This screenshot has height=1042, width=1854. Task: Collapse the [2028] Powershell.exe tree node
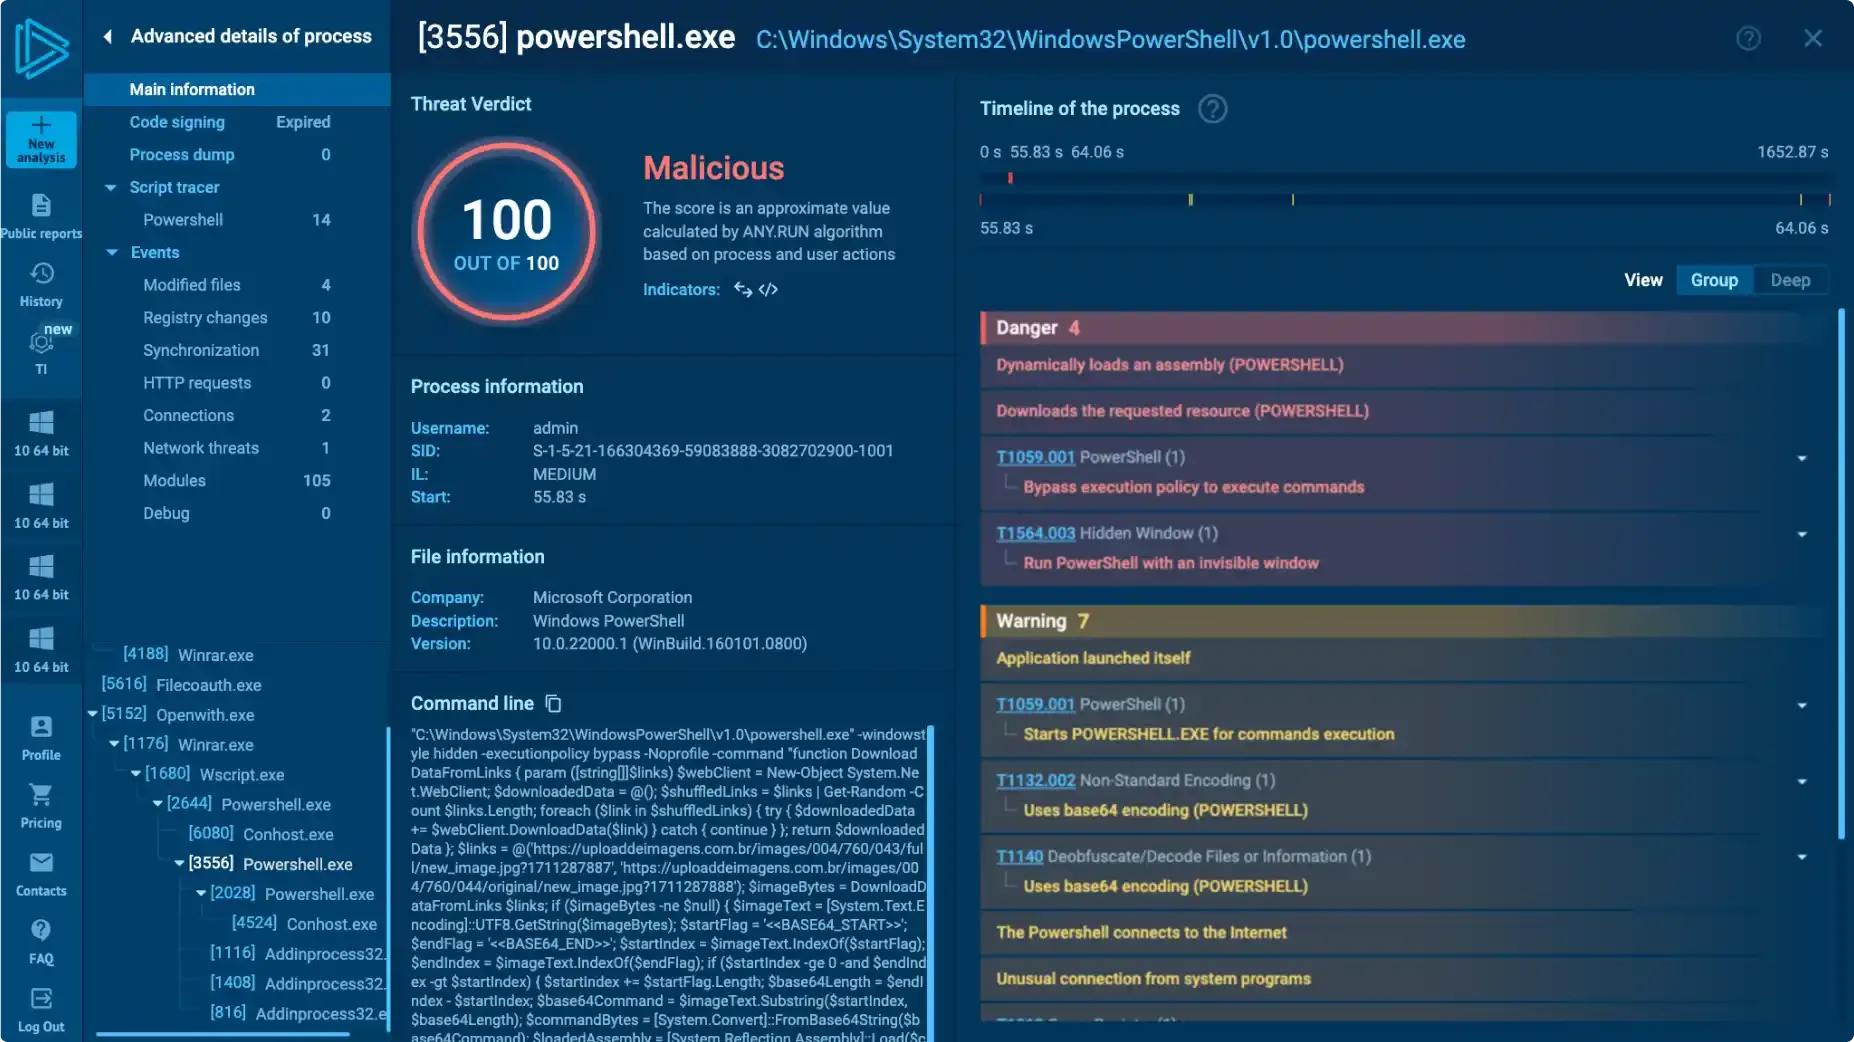coord(201,893)
